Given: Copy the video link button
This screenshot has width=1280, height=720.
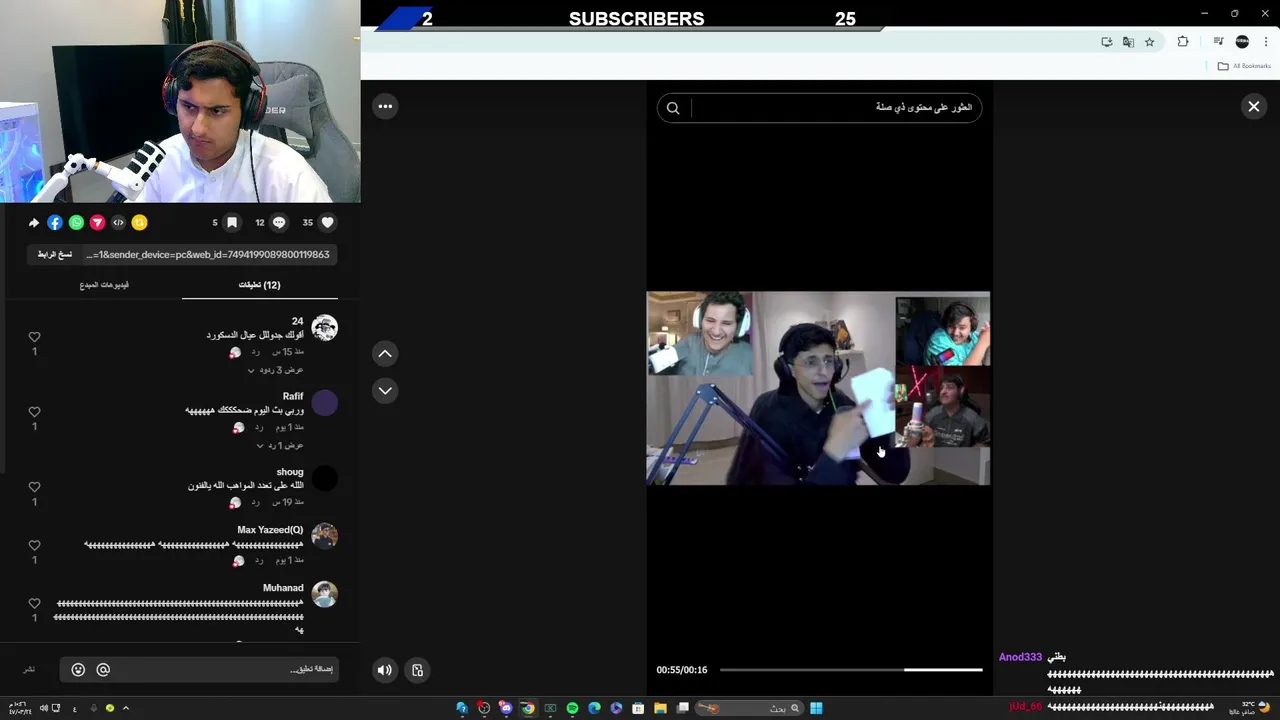Looking at the screenshot, I should click(55, 255).
